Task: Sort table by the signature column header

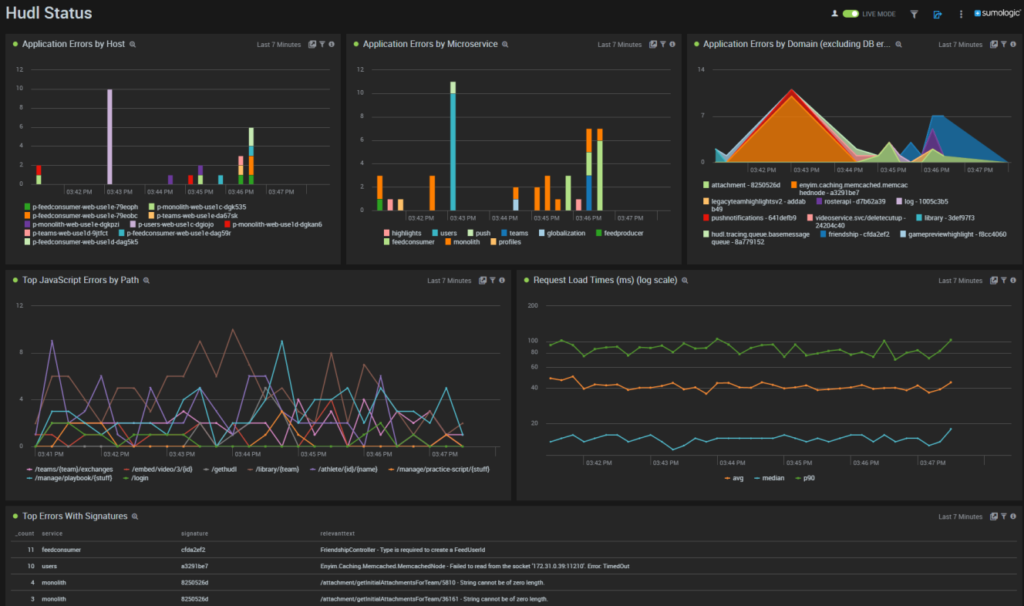Action: click(194, 534)
